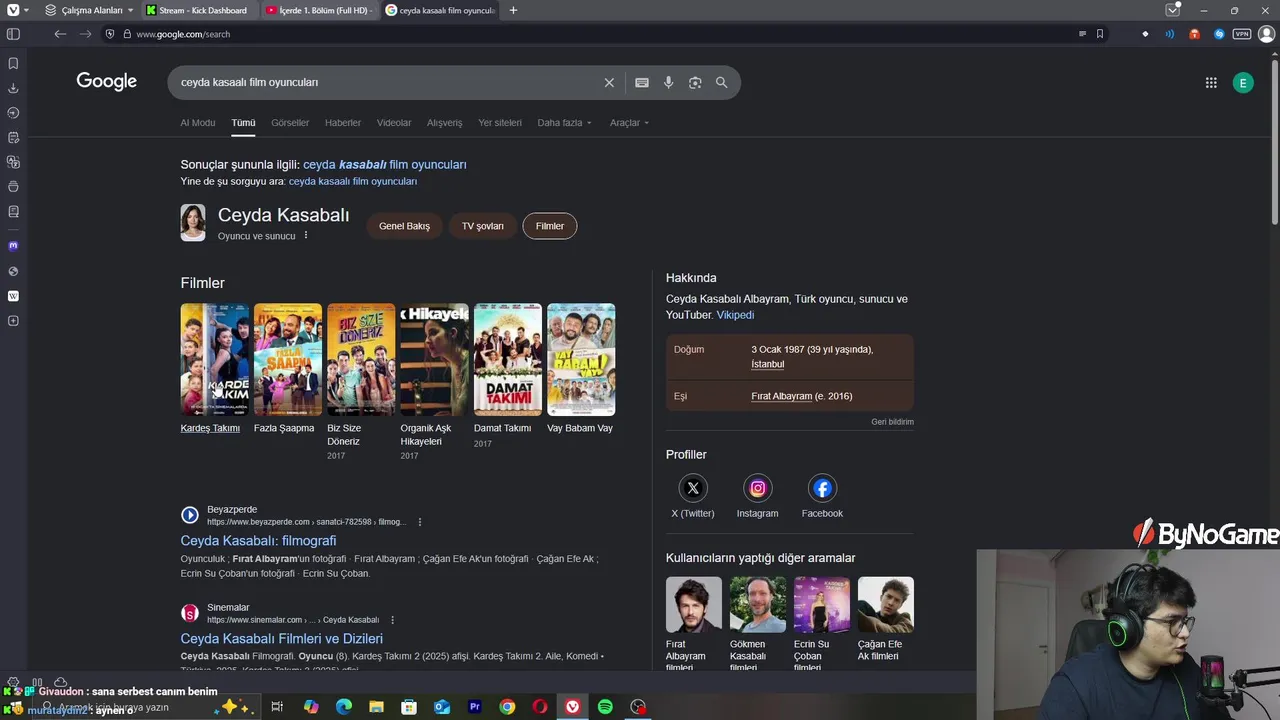The height and width of the screenshot is (720, 1280).
Task: Open Çalışma Alanları workspaces dropdown
Action: (89, 10)
